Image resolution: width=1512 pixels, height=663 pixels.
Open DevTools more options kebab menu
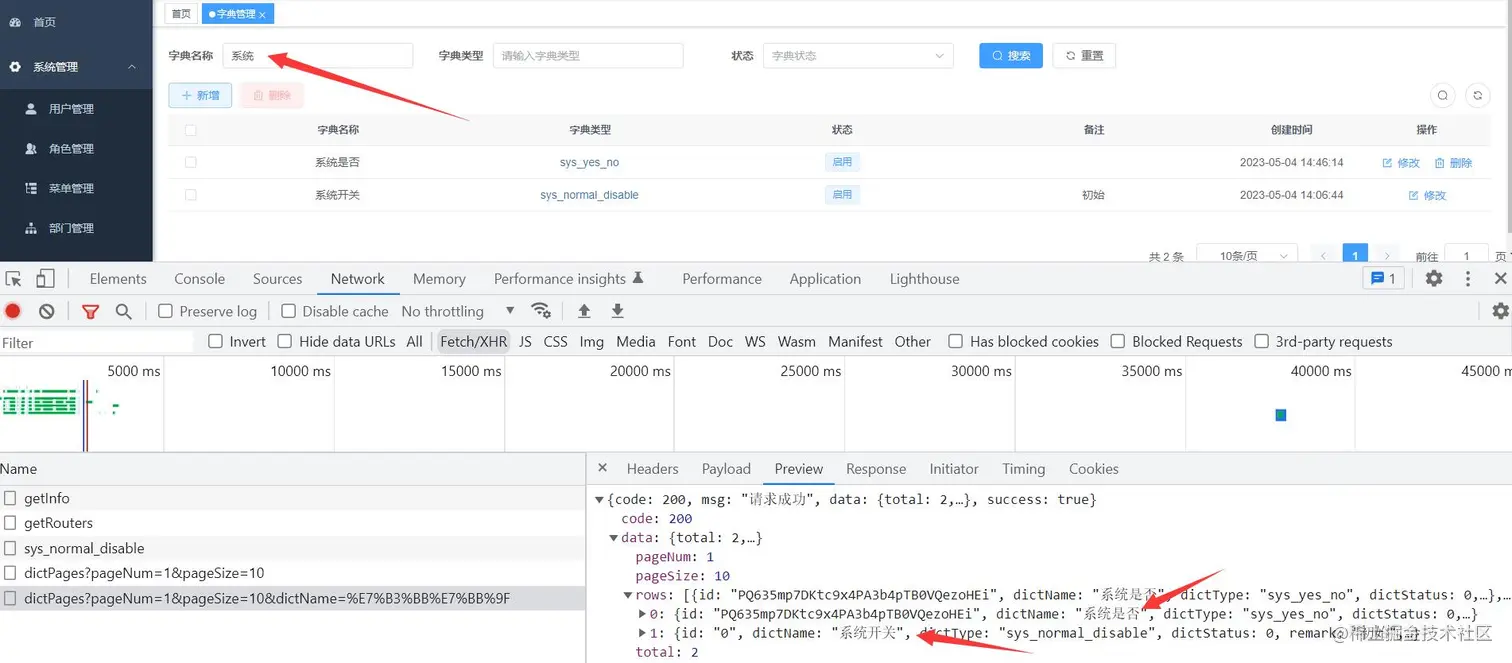(x=1467, y=278)
